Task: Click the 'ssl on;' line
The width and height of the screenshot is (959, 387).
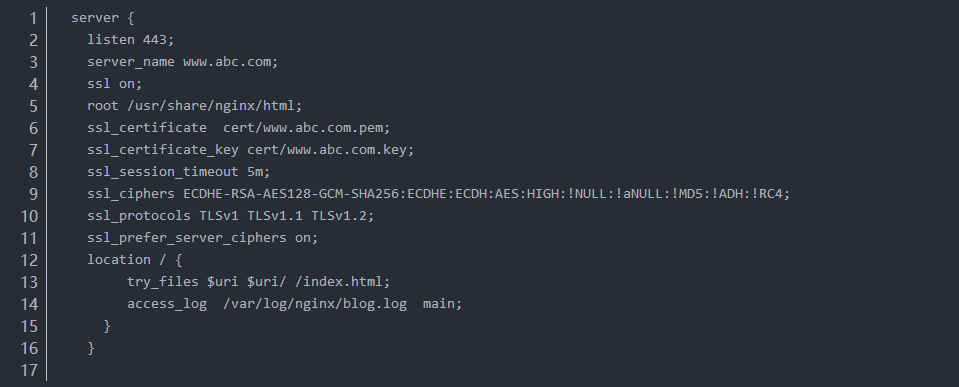Action: click(x=115, y=84)
